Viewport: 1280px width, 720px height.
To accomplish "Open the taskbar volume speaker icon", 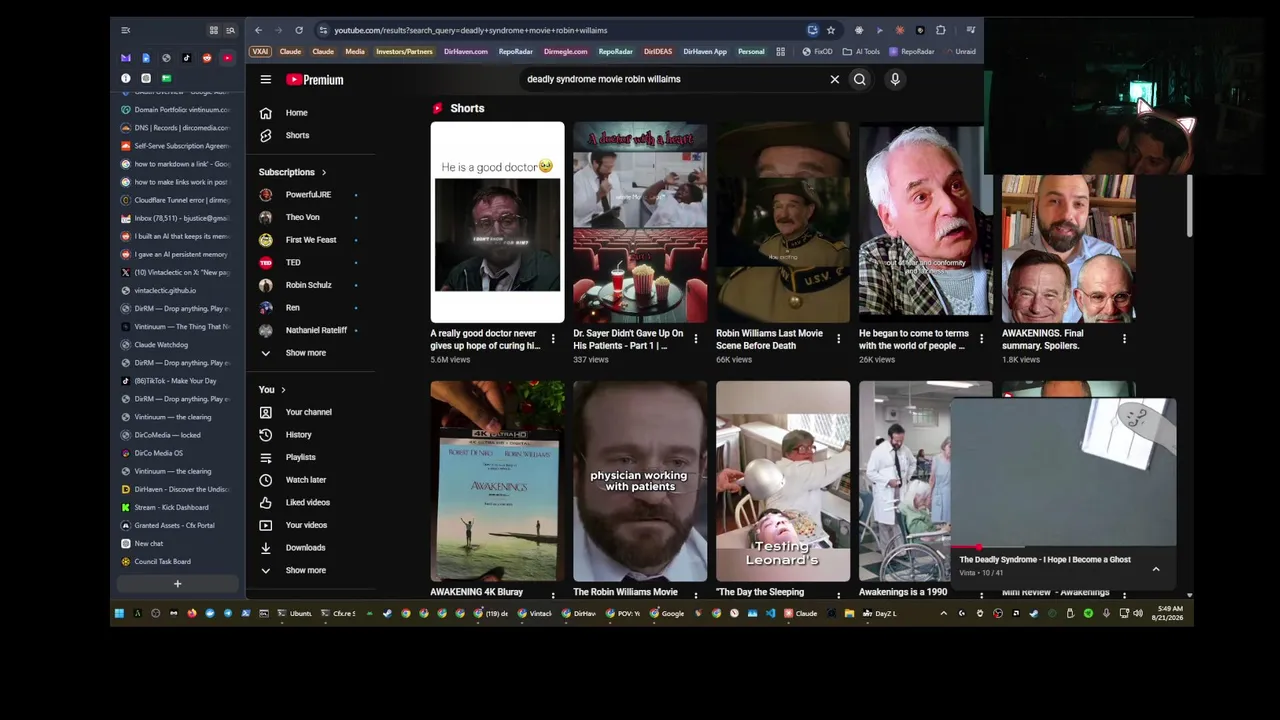I will [1138, 613].
